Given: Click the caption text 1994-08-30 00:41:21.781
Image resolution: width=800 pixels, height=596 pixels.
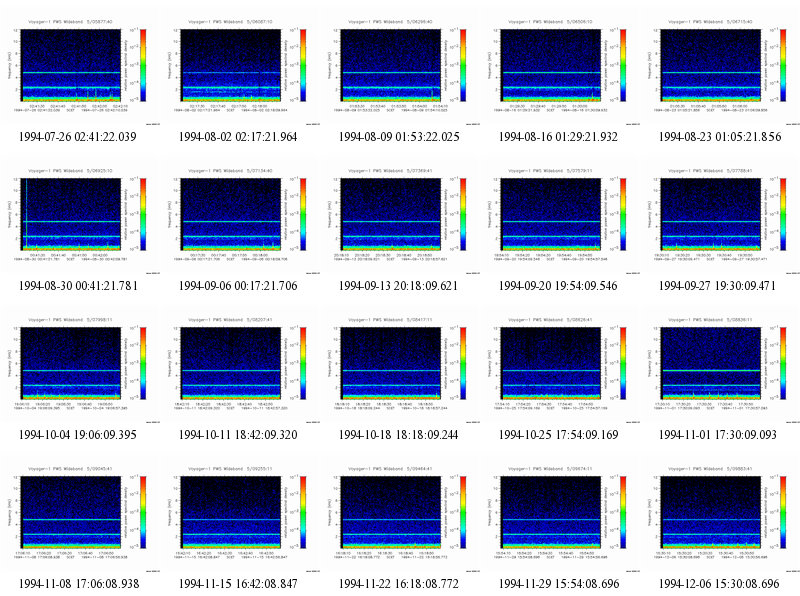Looking at the screenshot, I should (x=78, y=286).
